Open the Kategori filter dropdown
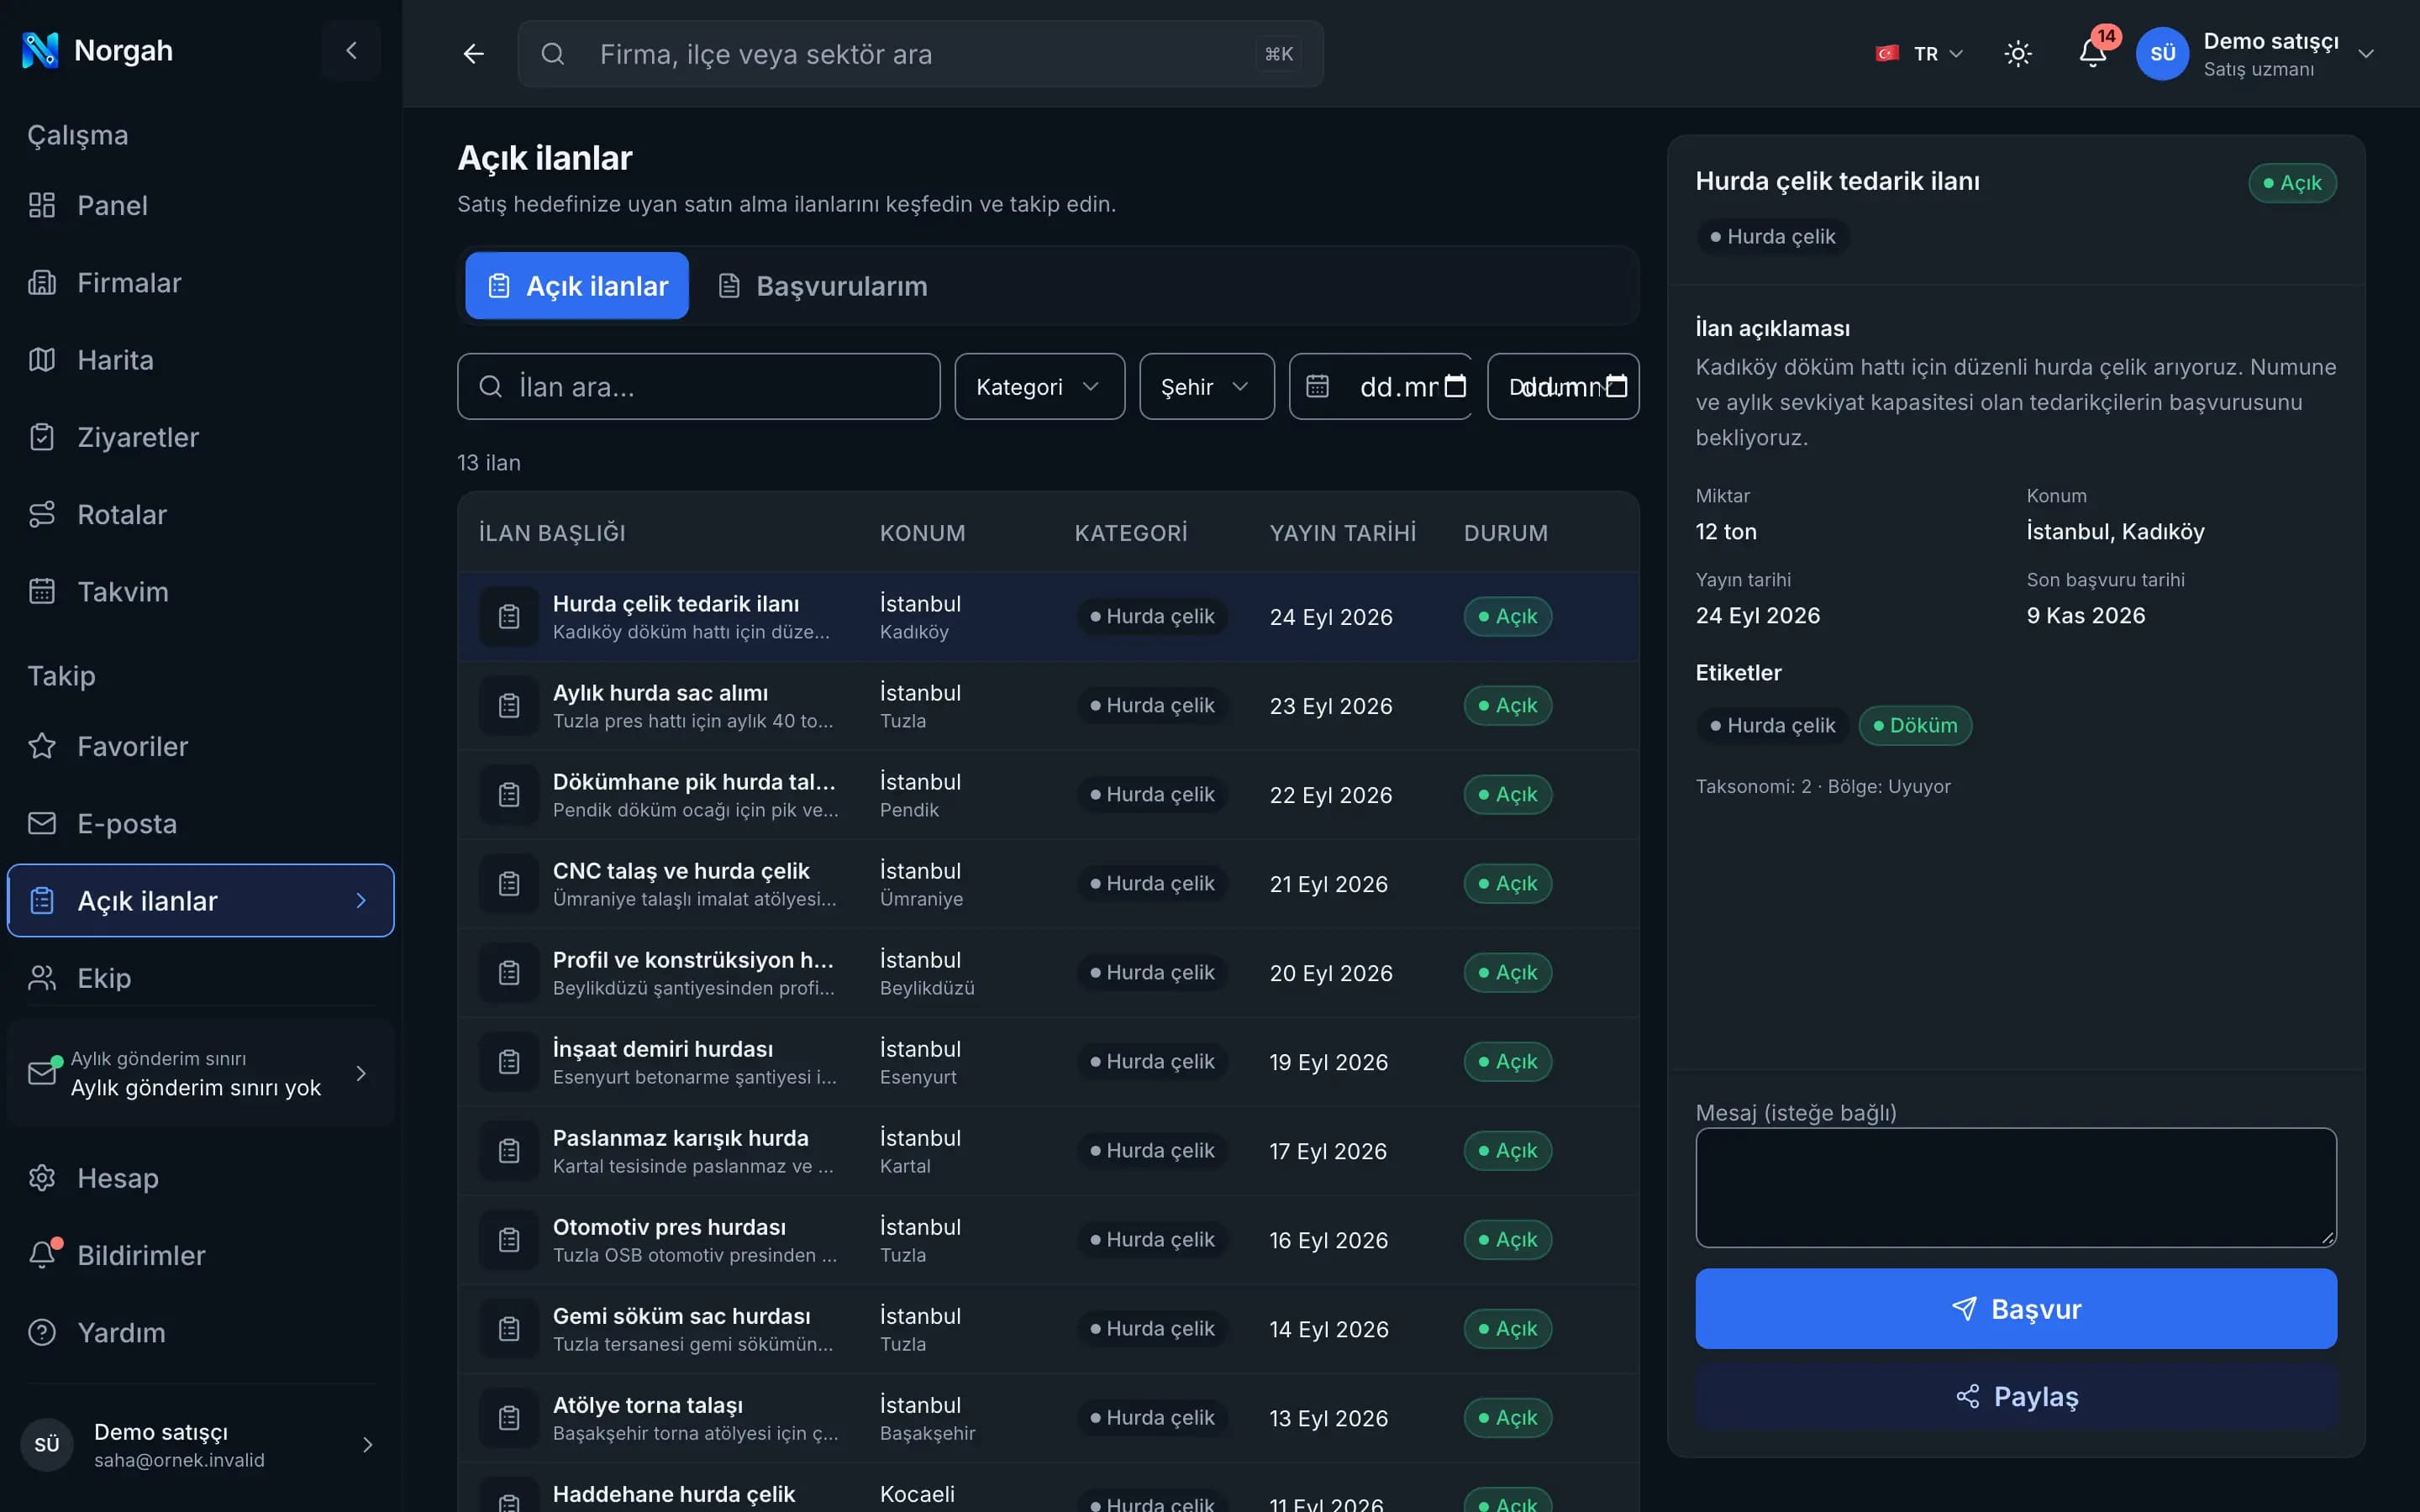The image size is (2420, 1512). 1039,386
